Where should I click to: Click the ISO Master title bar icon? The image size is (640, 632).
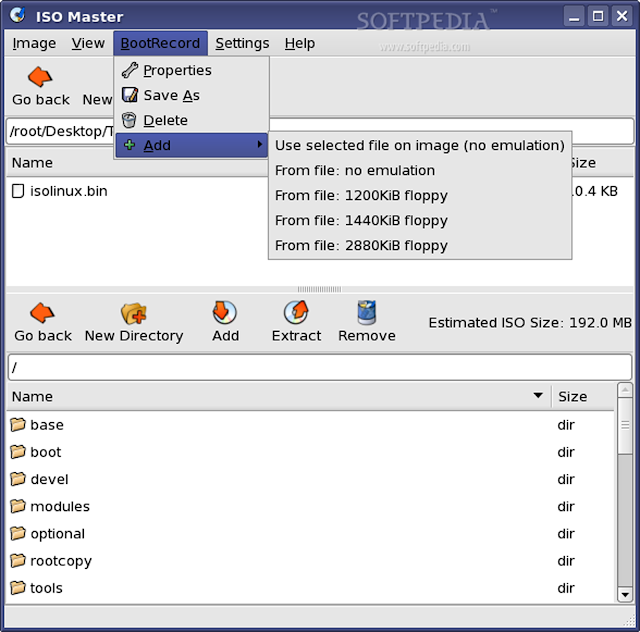tap(18, 16)
